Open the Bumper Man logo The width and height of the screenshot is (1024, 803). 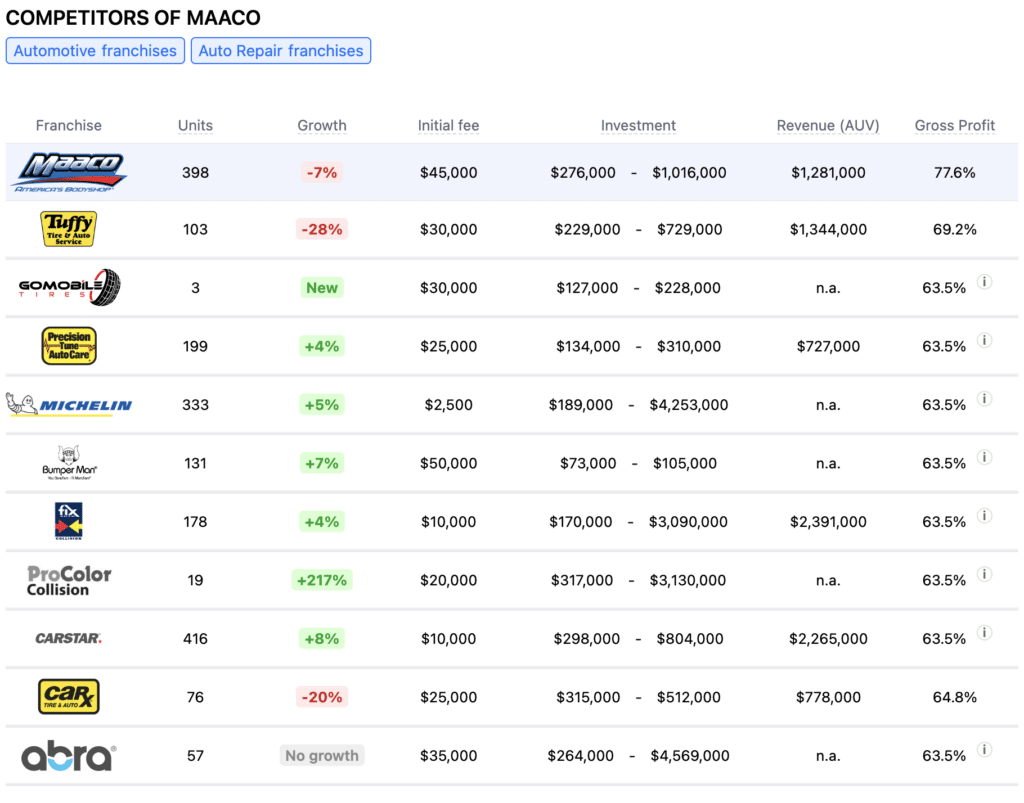[x=69, y=463]
